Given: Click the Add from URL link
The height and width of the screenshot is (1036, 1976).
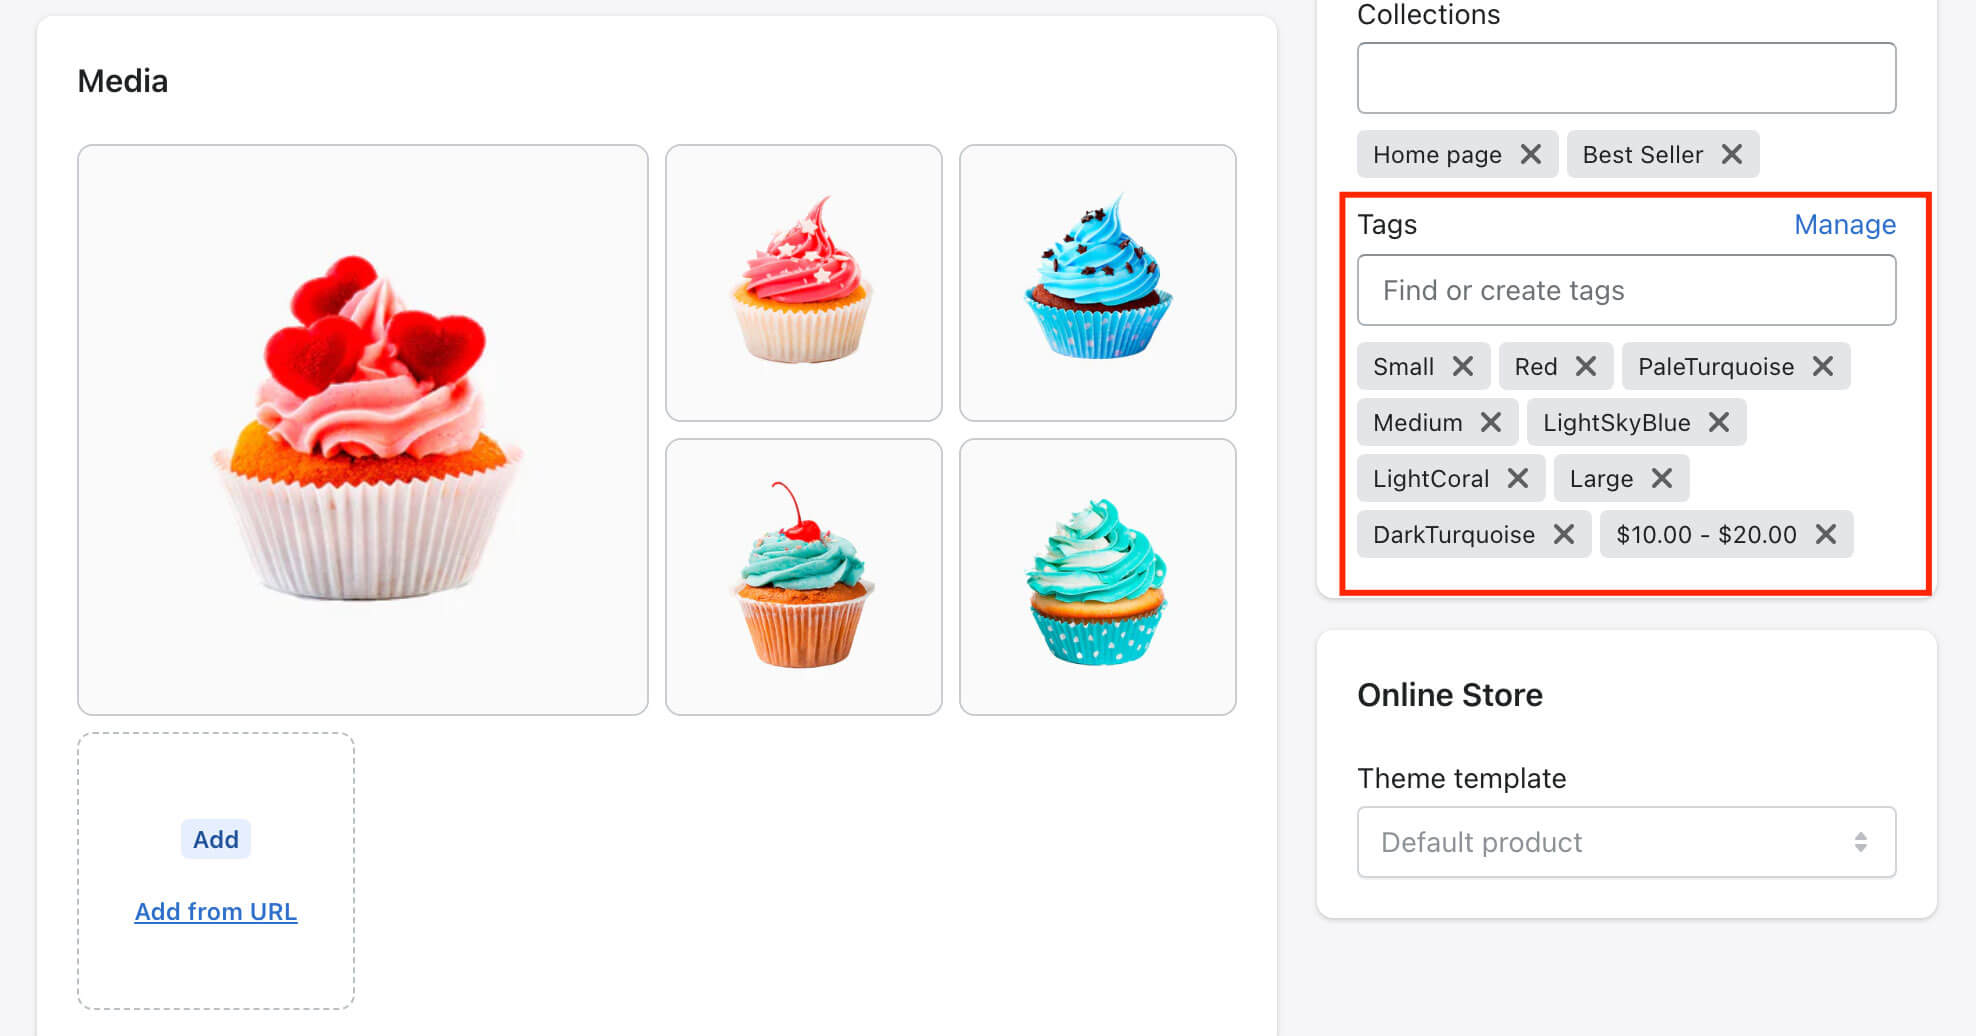Looking at the screenshot, I should [216, 912].
